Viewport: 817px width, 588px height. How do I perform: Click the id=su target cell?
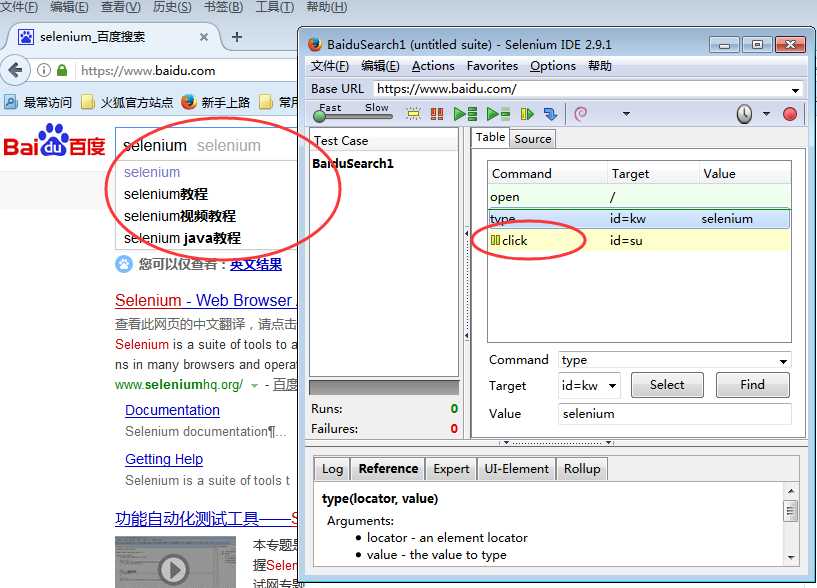coord(626,241)
